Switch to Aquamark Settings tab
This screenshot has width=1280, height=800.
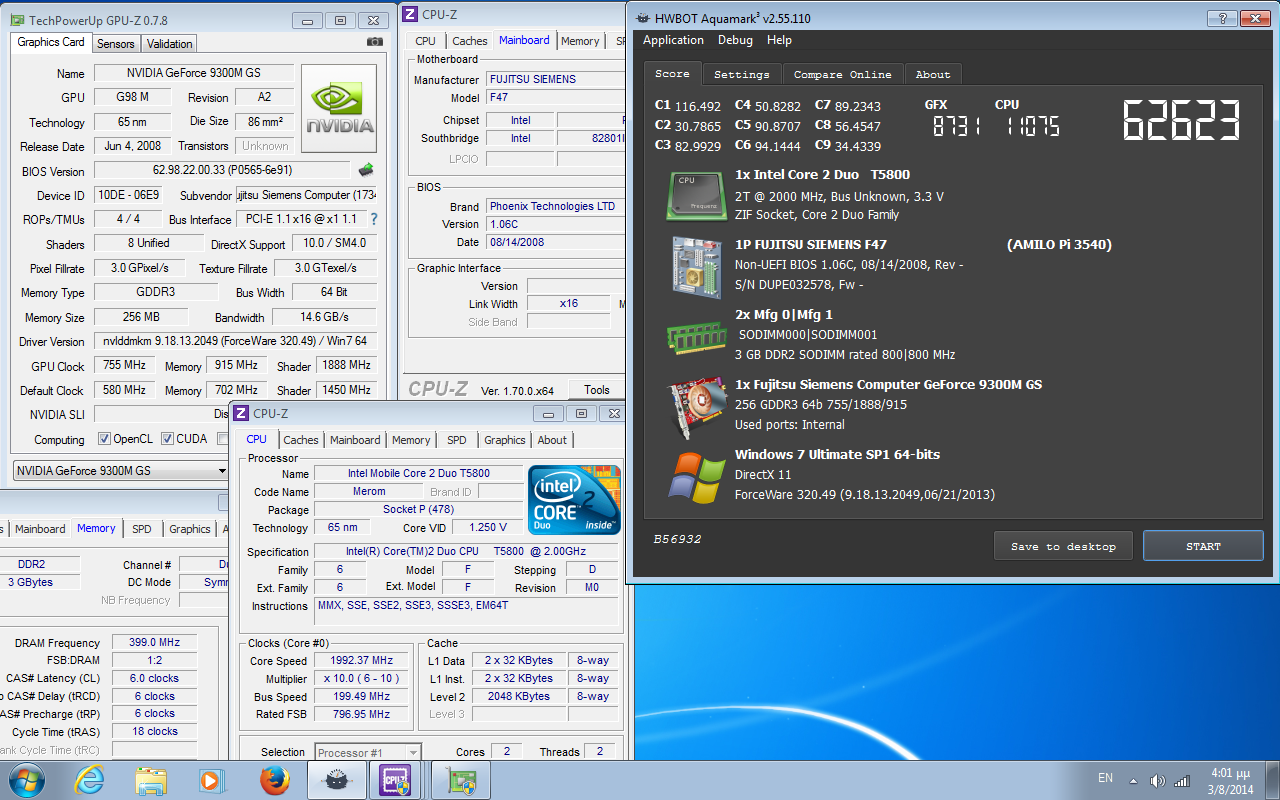pos(741,74)
